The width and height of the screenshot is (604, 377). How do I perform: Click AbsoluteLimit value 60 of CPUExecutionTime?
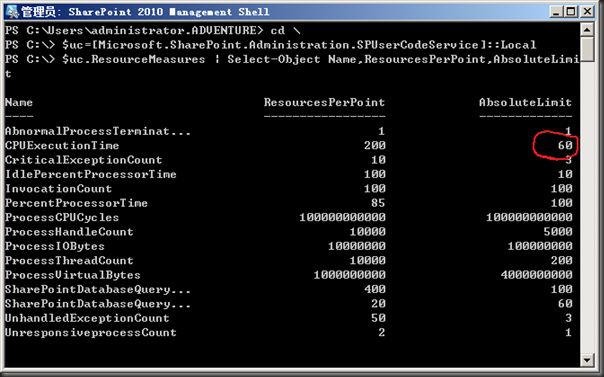565,146
